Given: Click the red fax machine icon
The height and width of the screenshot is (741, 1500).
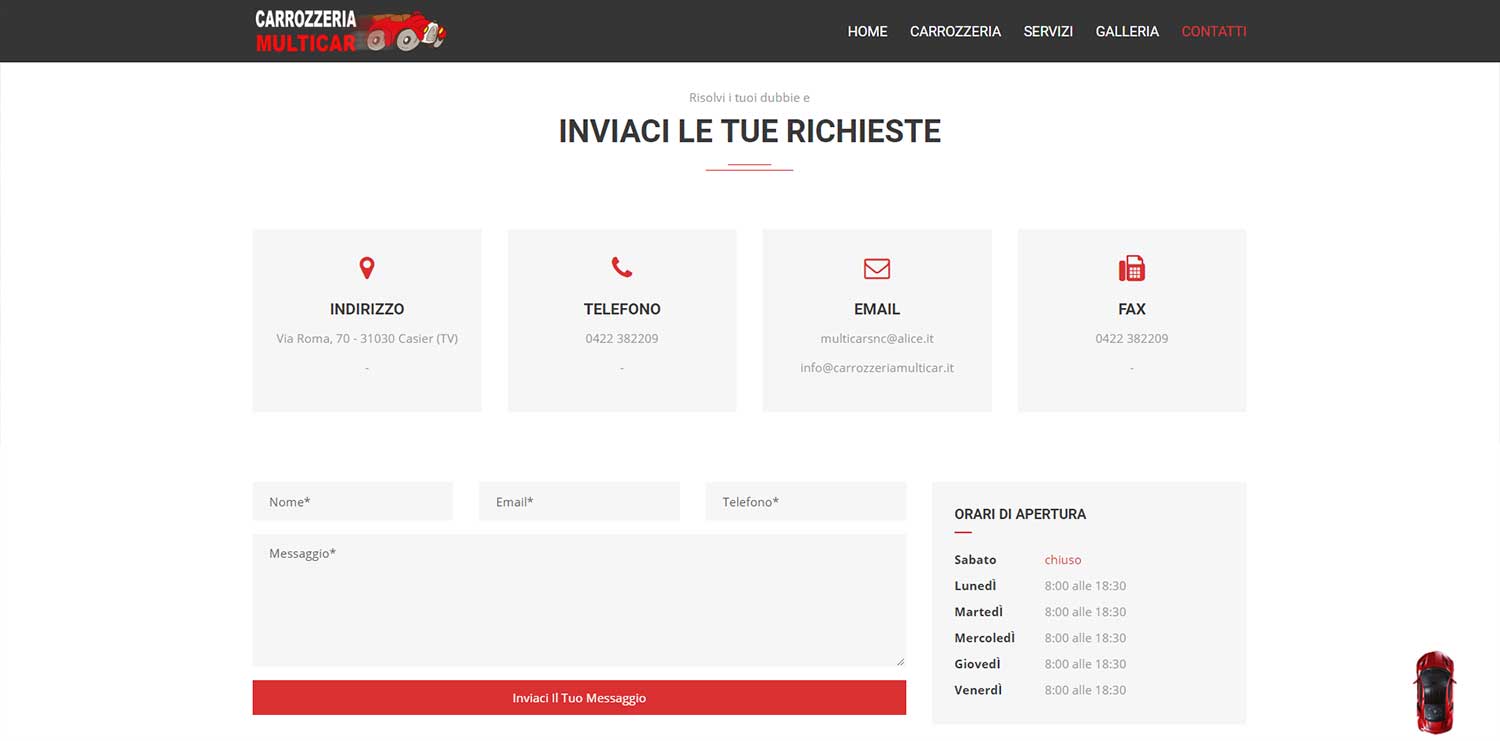Looking at the screenshot, I should (x=1131, y=268).
